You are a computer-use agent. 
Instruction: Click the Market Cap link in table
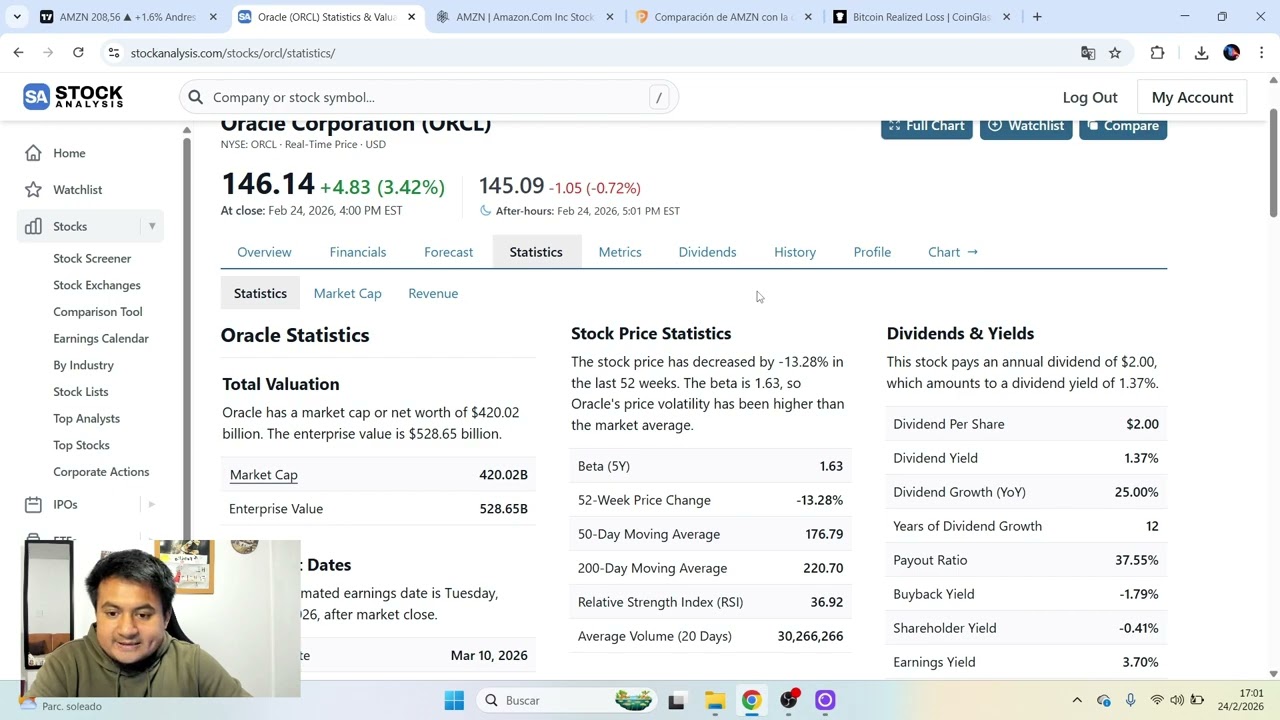click(263, 475)
